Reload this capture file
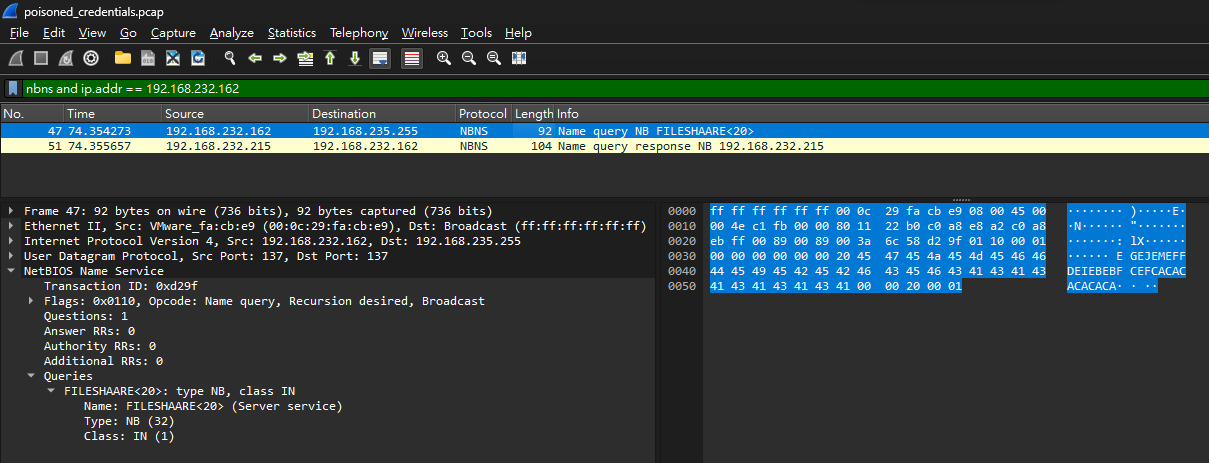1209x463 pixels. pyautogui.click(x=198, y=58)
